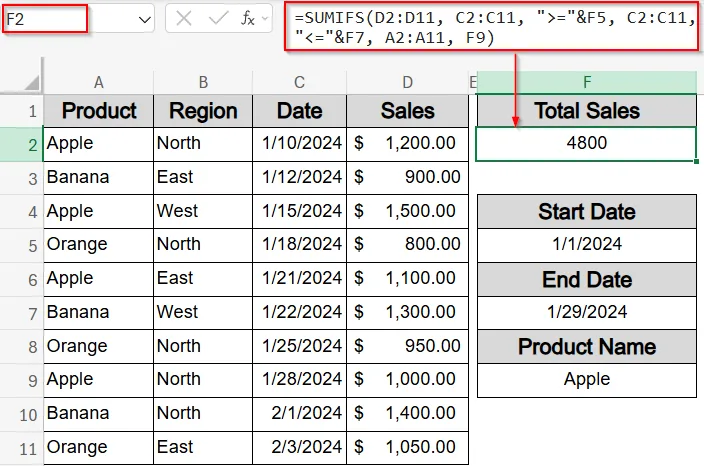Select the 1/28/2024 date cell

click(299, 380)
